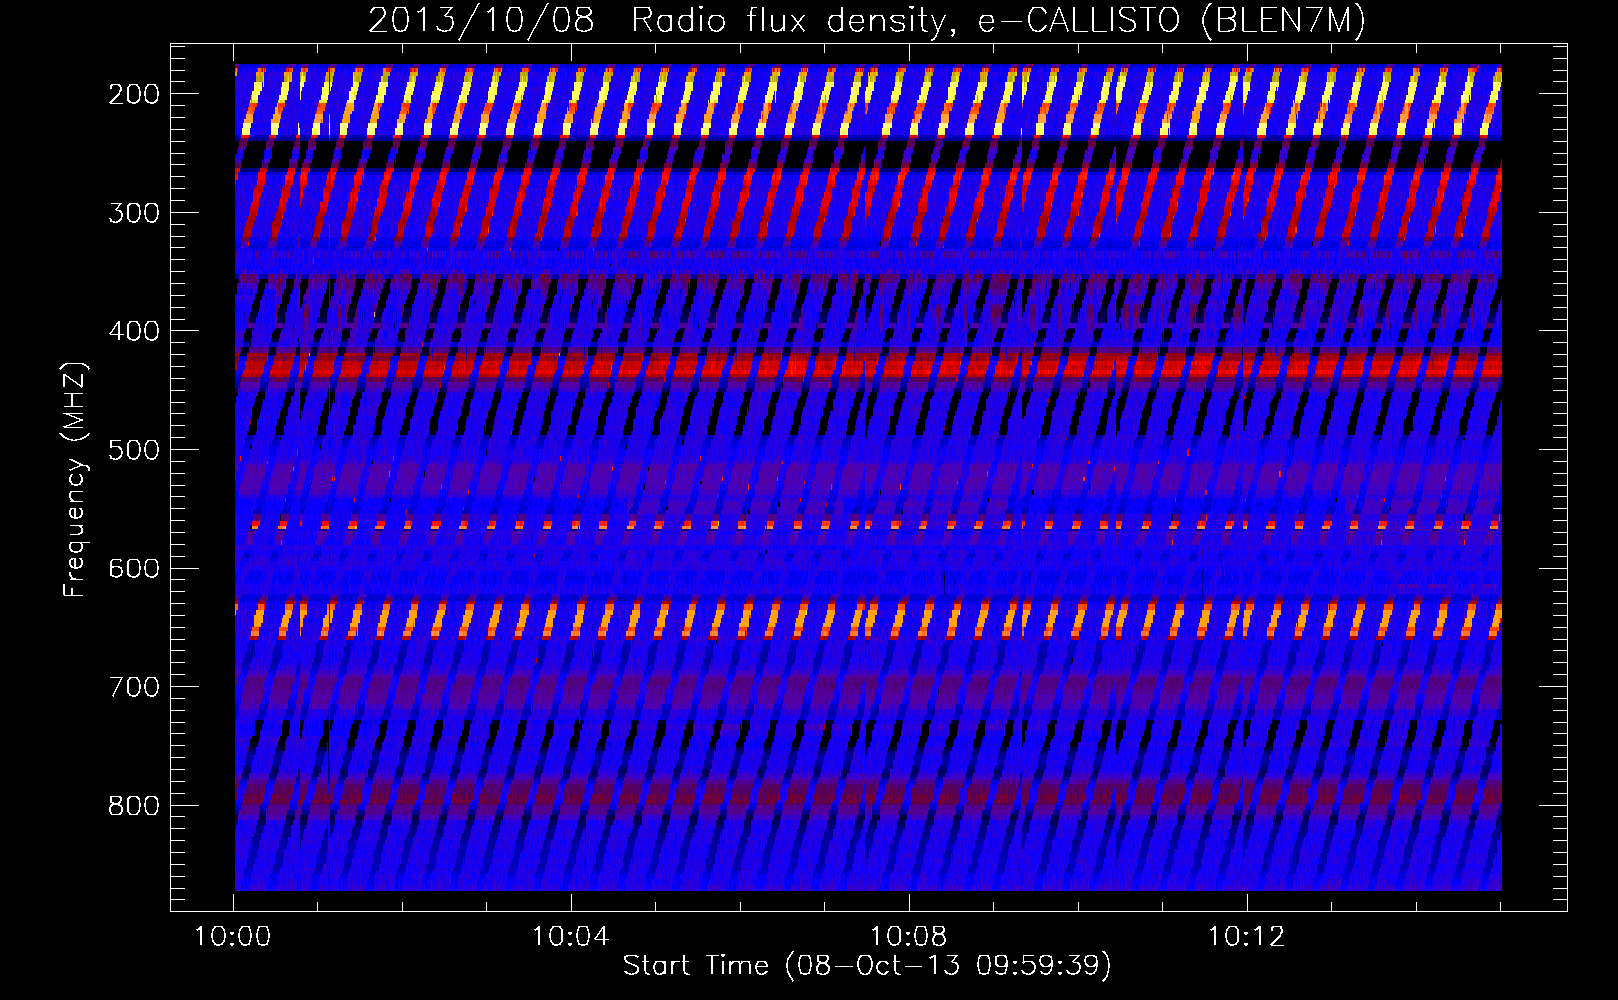Screen dimensions: 1618x1000
Task: Select the 300 frequency tick label
Action: [x=134, y=212]
